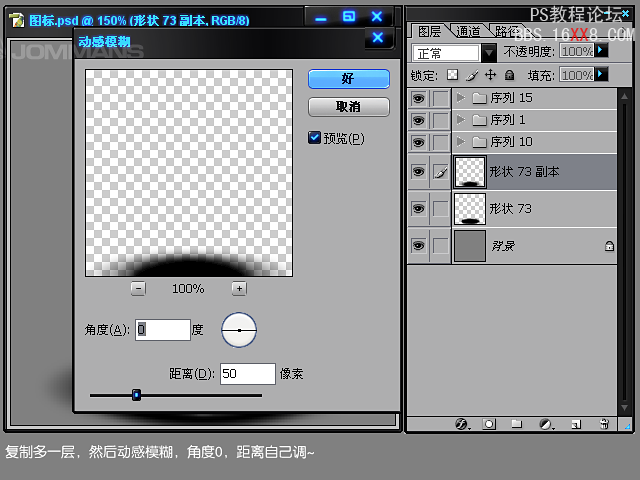The width and height of the screenshot is (640, 480).
Task: Click the 距离 distance slider handle
Action: point(136,395)
